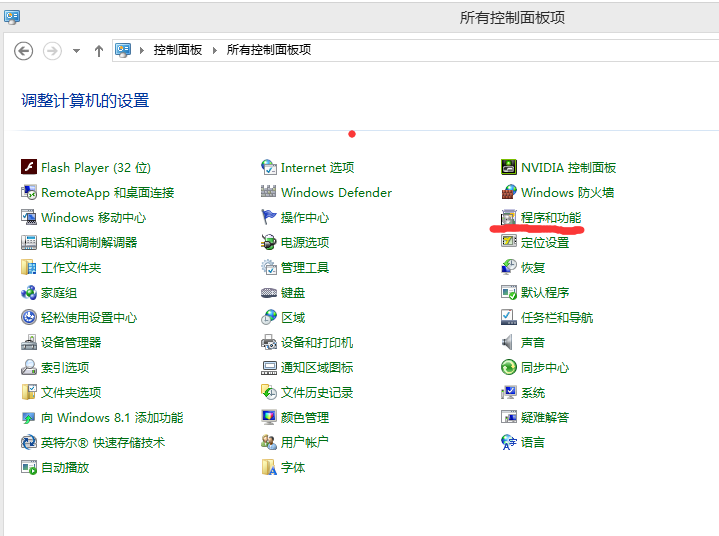Screen dimensions: 719x536
Task: Click the control panel icon in the address bar
Action: (123, 50)
